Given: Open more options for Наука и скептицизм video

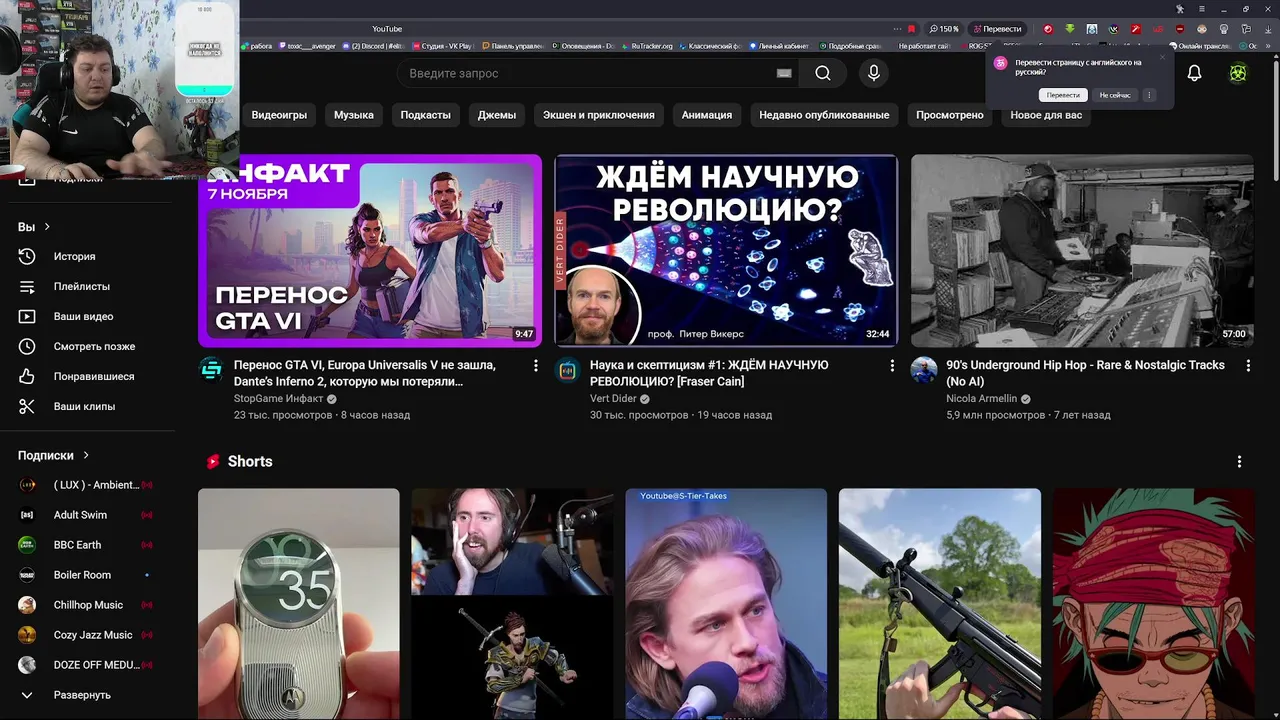Looking at the screenshot, I should 892,366.
